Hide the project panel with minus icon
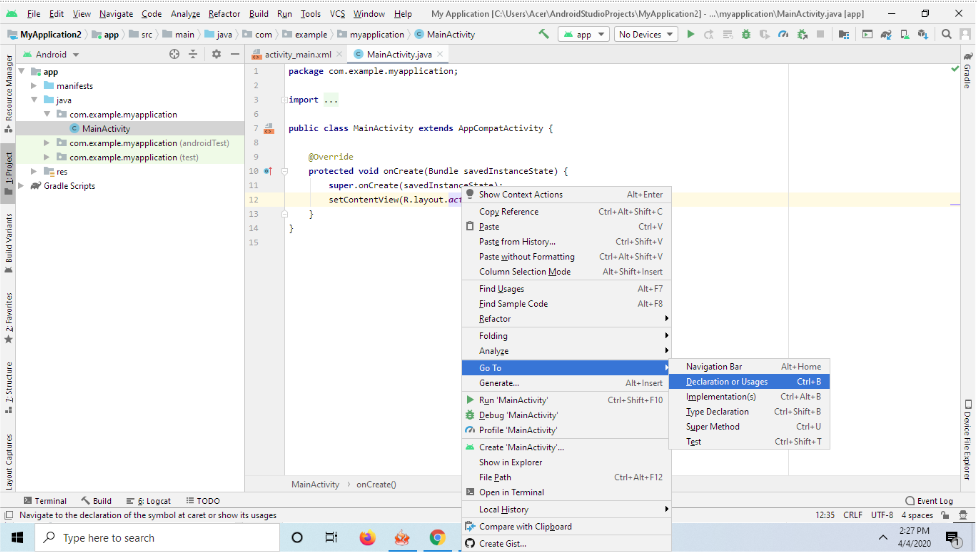 tap(233, 54)
